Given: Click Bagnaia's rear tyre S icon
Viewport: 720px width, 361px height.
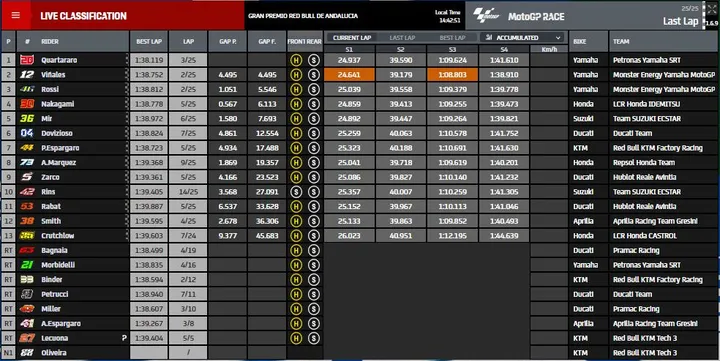Looking at the screenshot, I should [314, 250].
